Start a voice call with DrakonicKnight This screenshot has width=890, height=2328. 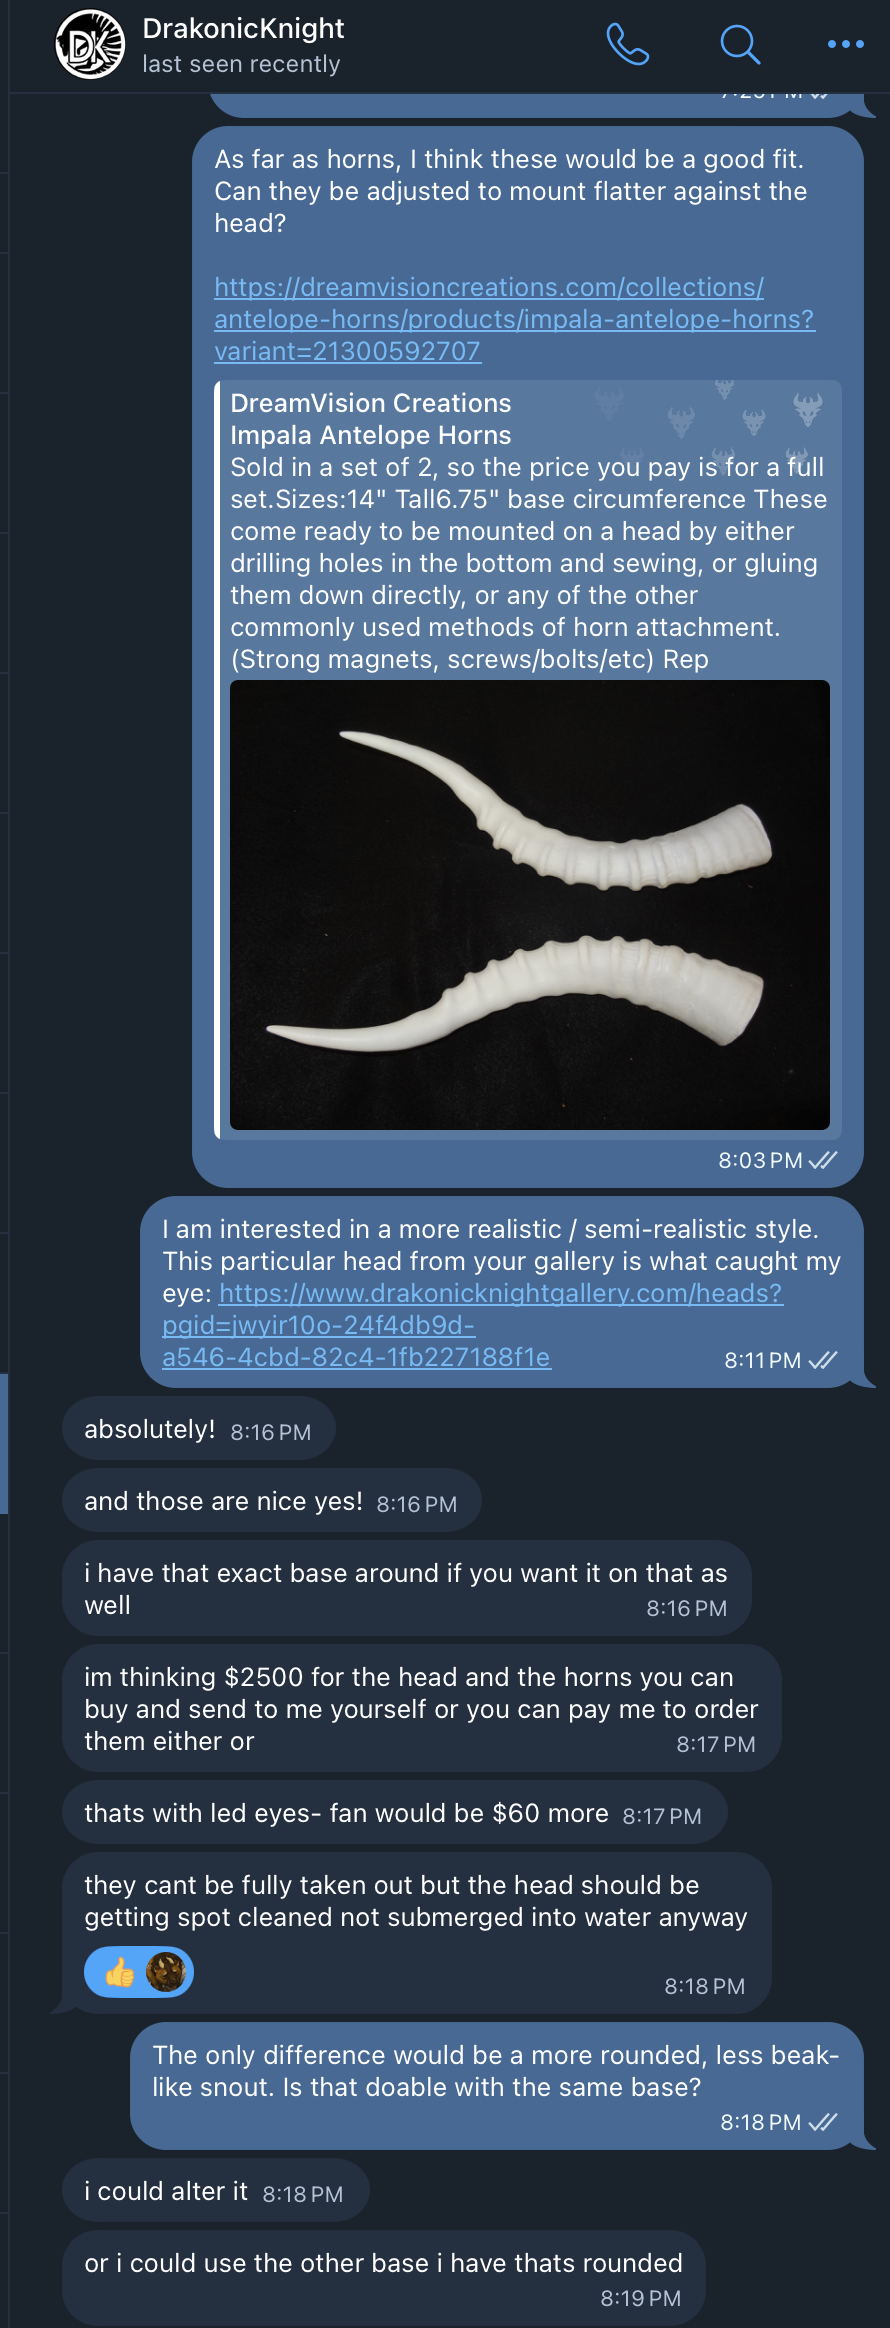(x=628, y=44)
